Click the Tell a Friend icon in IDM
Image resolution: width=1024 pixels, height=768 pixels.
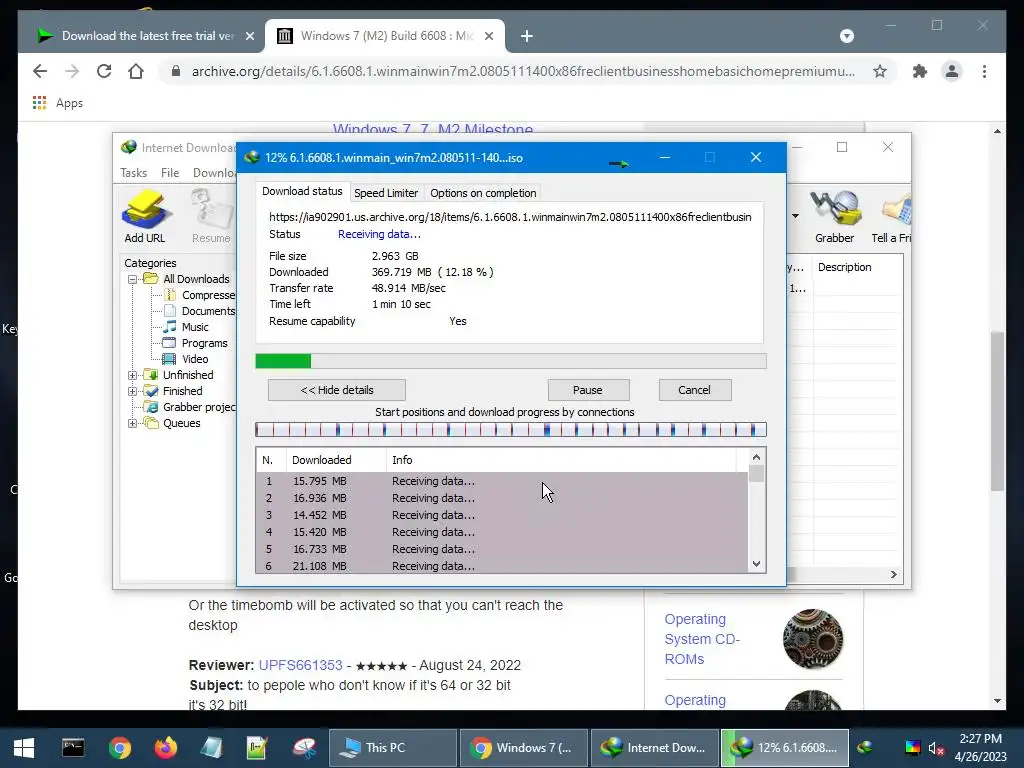pos(892,216)
